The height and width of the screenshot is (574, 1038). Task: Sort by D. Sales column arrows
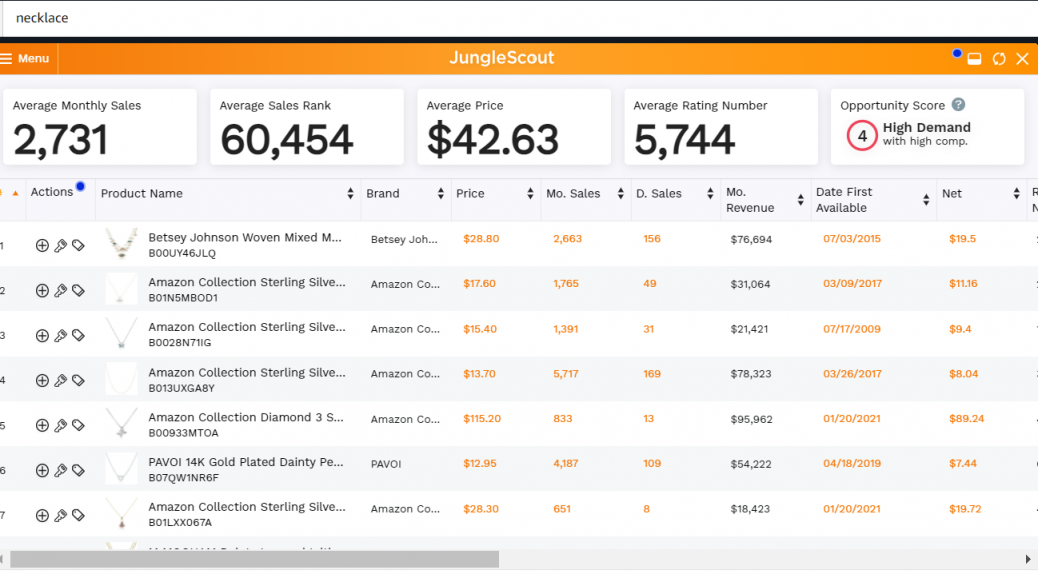click(x=710, y=193)
